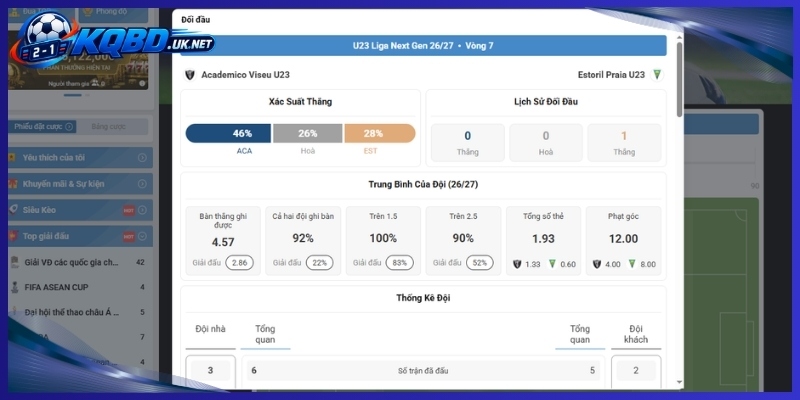
Task: Click the home wins 0 Thắng card
Action: click(467, 143)
